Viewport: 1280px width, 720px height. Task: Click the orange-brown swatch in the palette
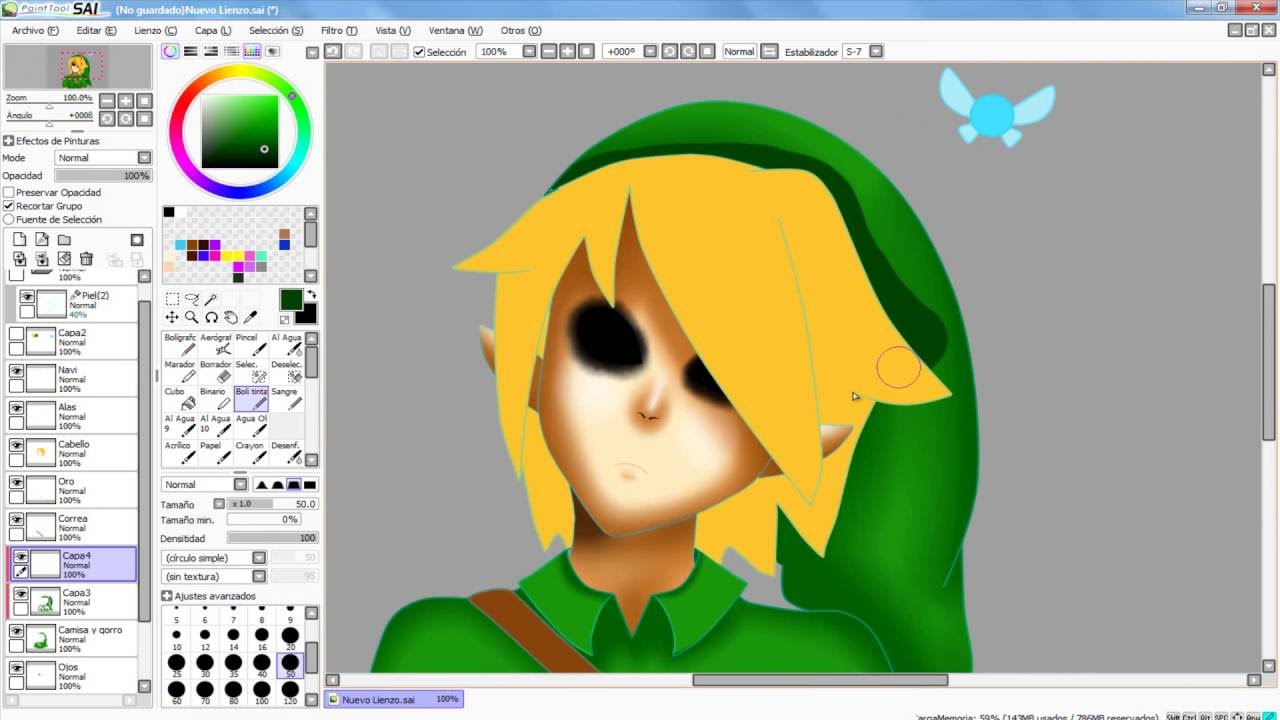coord(285,234)
